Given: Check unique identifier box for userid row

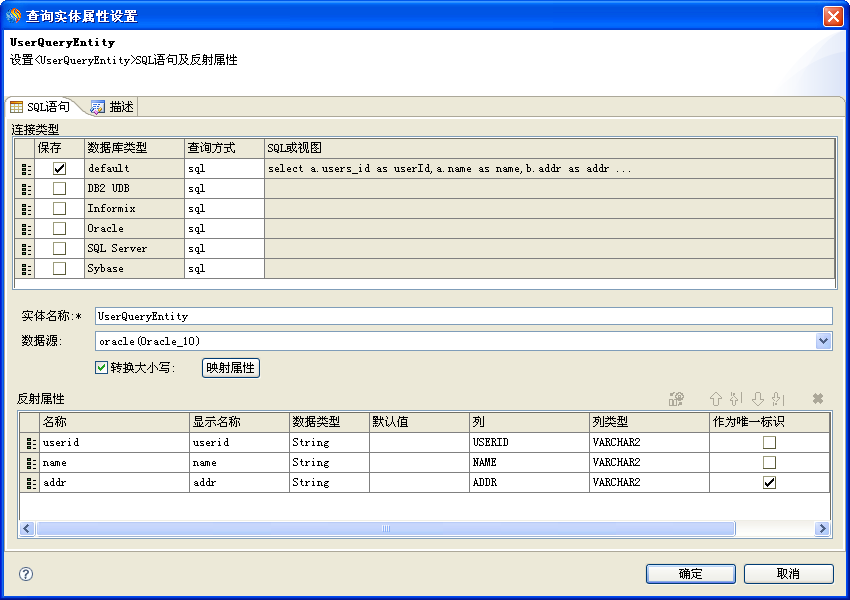Looking at the screenshot, I should tap(769, 442).
